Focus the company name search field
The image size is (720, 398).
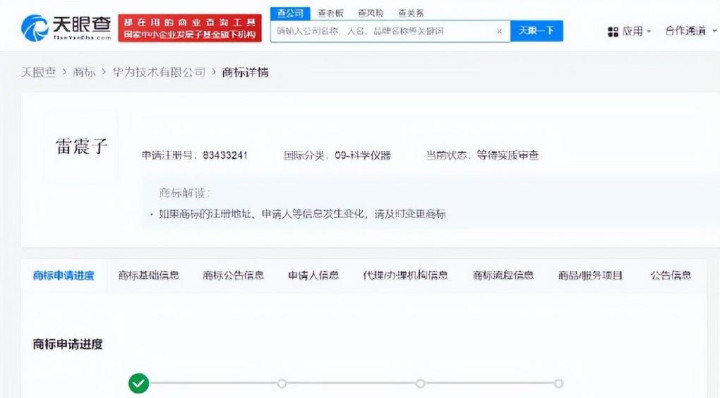click(x=383, y=31)
